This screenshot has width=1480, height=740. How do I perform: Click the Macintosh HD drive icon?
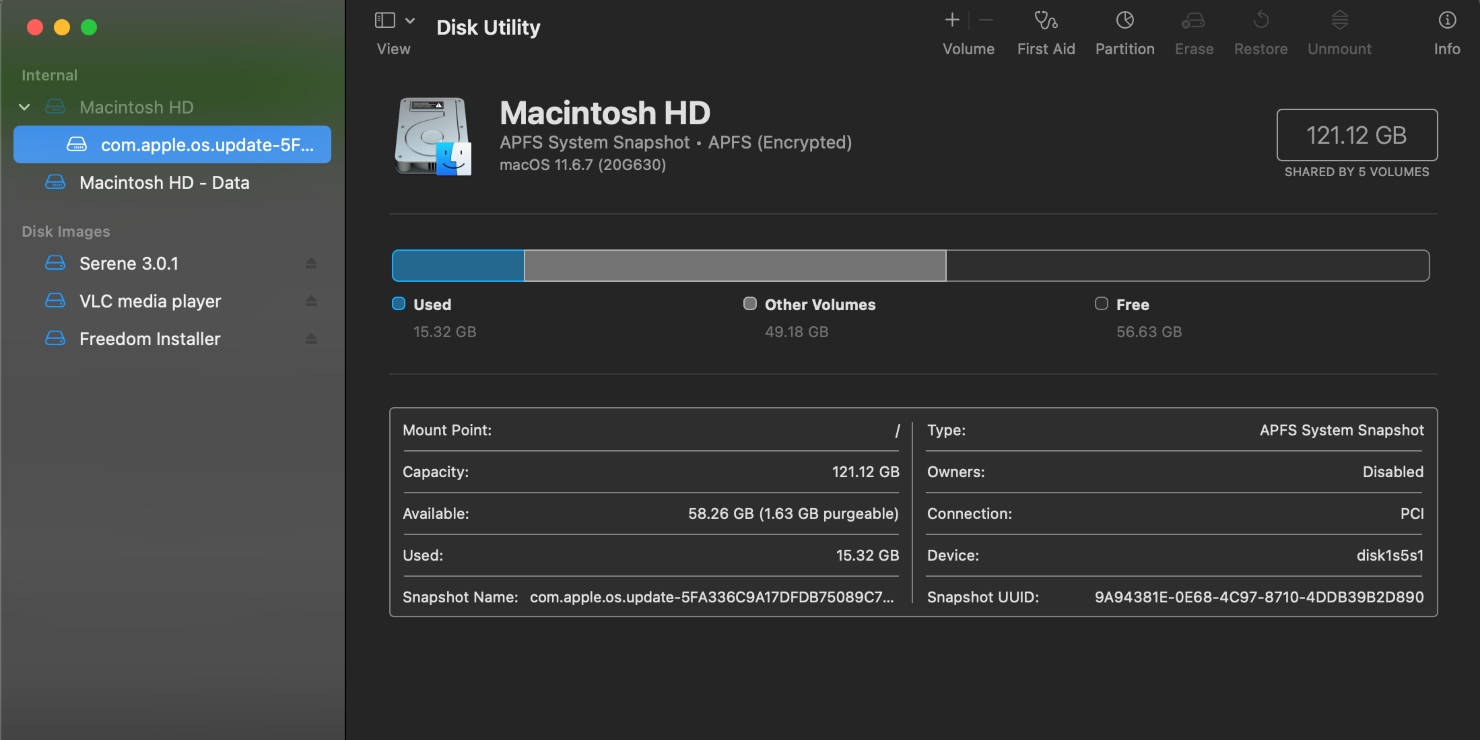coord(433,137)
